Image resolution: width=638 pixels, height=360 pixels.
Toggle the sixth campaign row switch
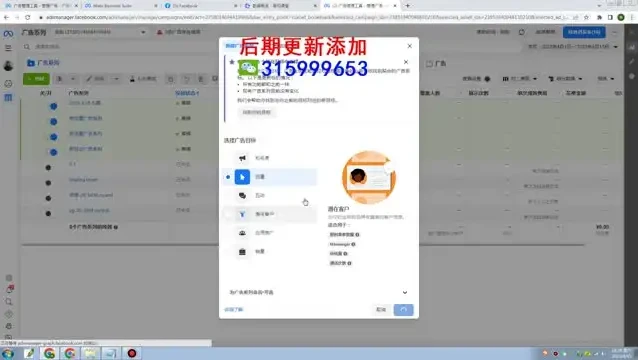click(48, 183)
